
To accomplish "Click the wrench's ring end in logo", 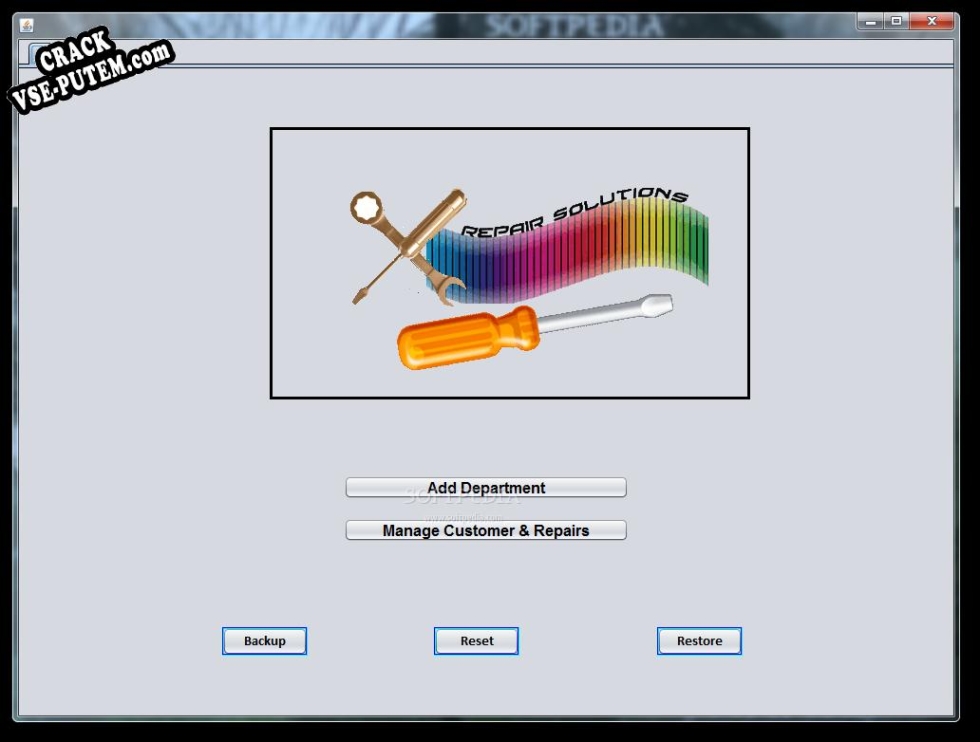I will pos(366,208).
